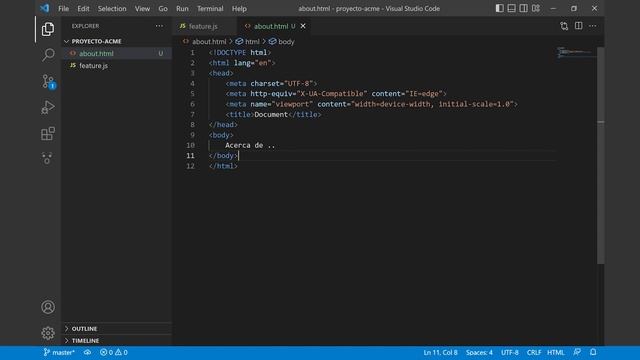Change indentation via Spaces: 4
This screenshot has height=360, width=640.
[479, 352]
